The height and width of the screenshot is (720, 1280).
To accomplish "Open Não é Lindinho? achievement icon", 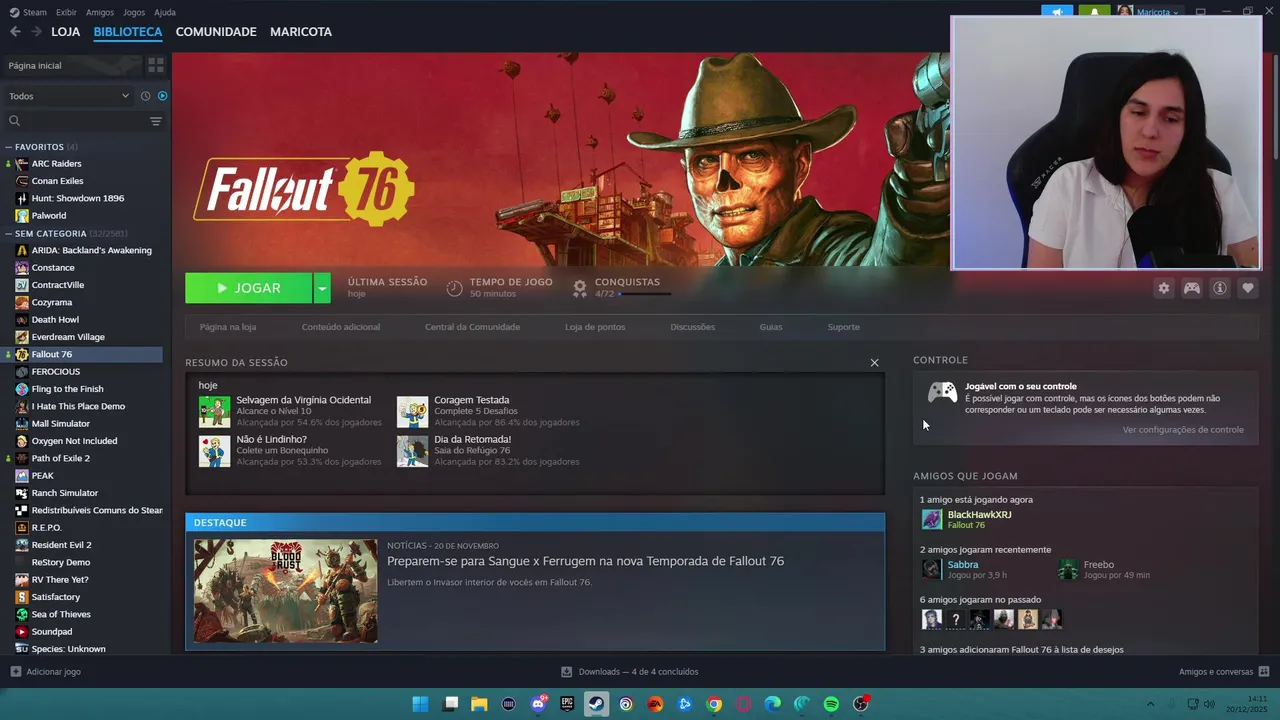I will 214,451.
